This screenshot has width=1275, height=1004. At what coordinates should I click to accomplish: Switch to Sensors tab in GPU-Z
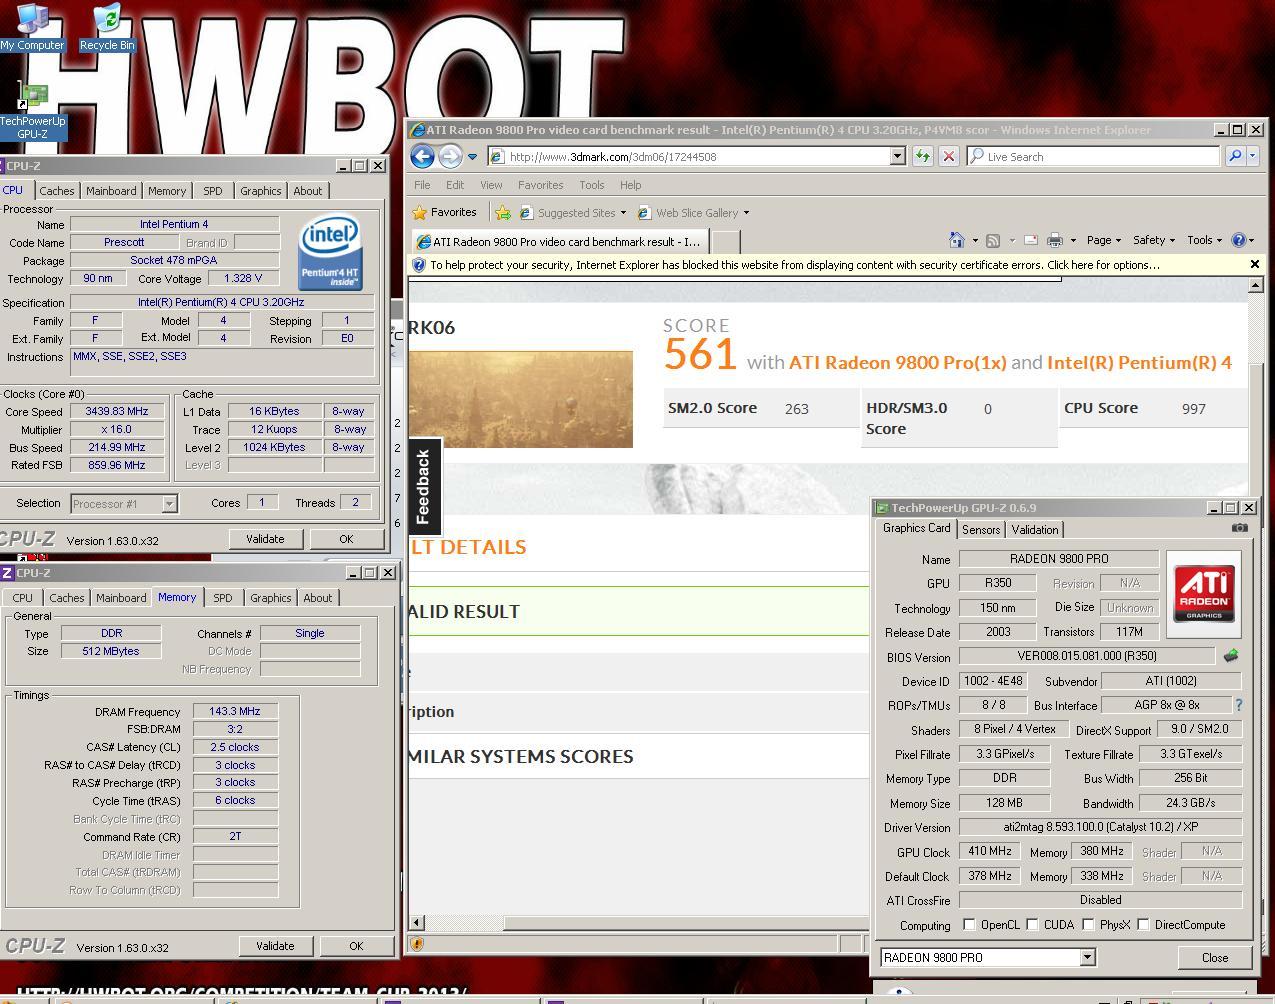[981, 530]
